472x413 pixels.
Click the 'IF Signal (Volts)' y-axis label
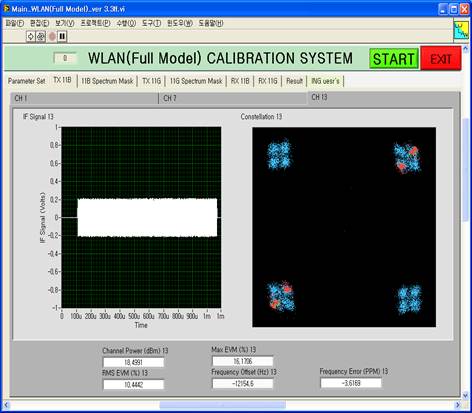click(43, 217)
